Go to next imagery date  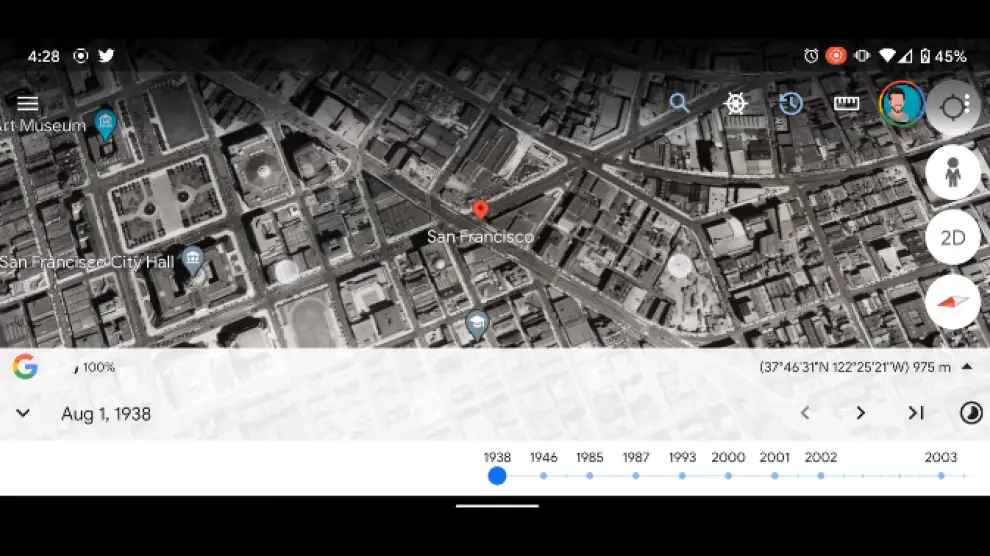click(x=860, y=413)
